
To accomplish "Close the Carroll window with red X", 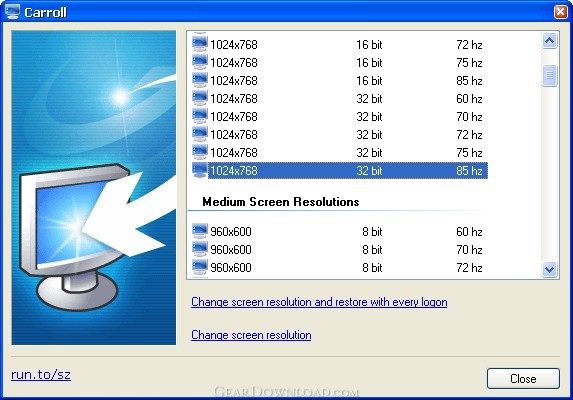I will 560,12.
